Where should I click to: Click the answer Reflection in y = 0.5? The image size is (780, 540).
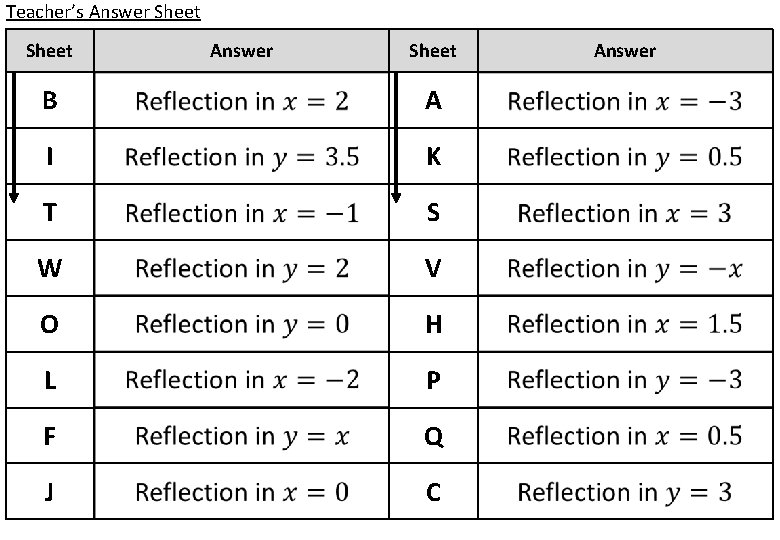coord(625,157)
